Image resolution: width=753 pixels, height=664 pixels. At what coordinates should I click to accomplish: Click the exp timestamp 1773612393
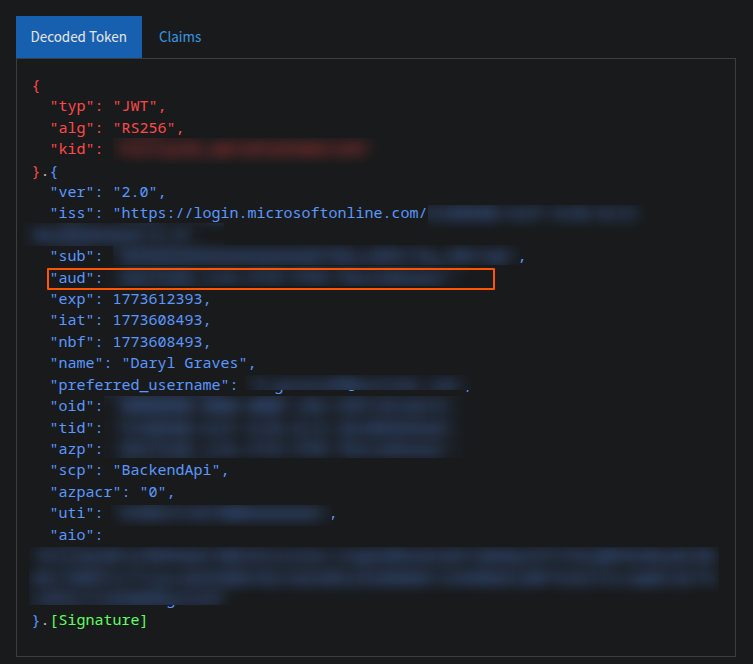tap(161, 299)
